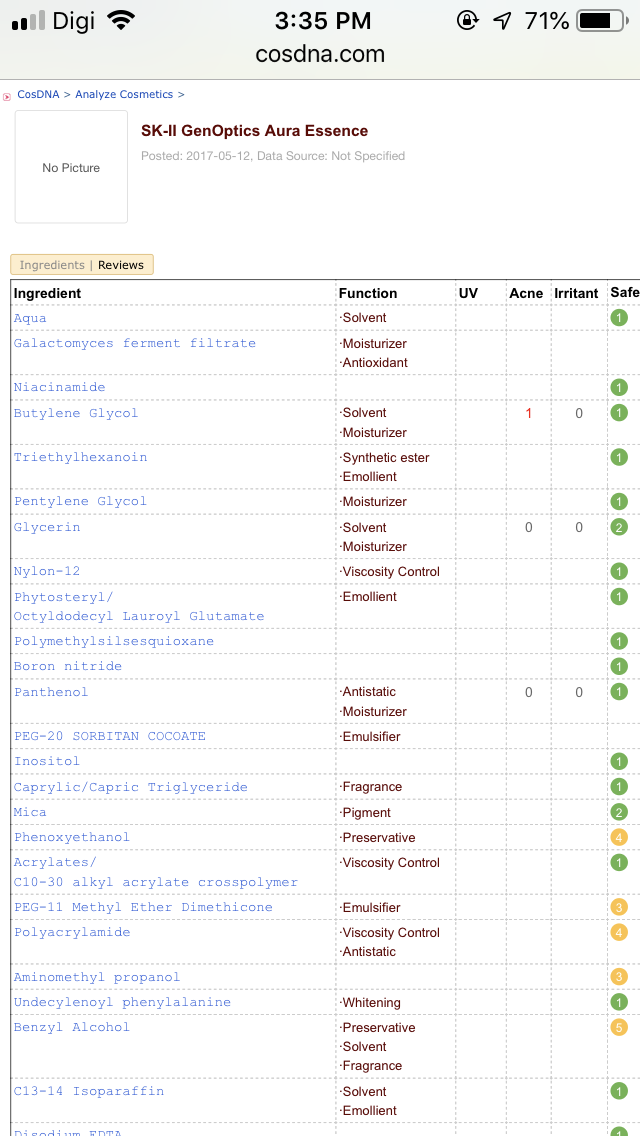Click the Triethylhexanoin safety badge
The height and width of the screenshot is (1136, 640).
(619, 457)
